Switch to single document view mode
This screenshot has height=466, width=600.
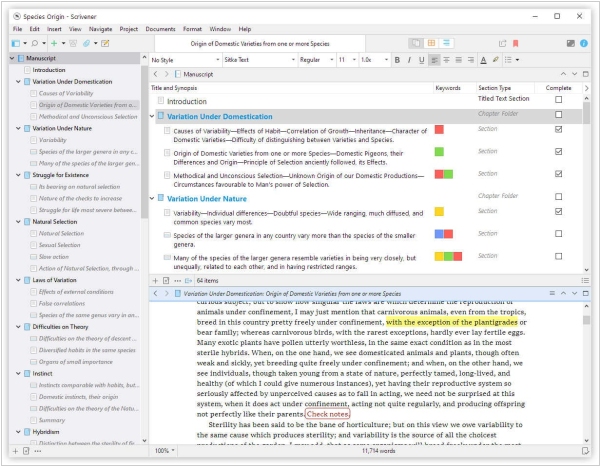[x=416, y=43]
